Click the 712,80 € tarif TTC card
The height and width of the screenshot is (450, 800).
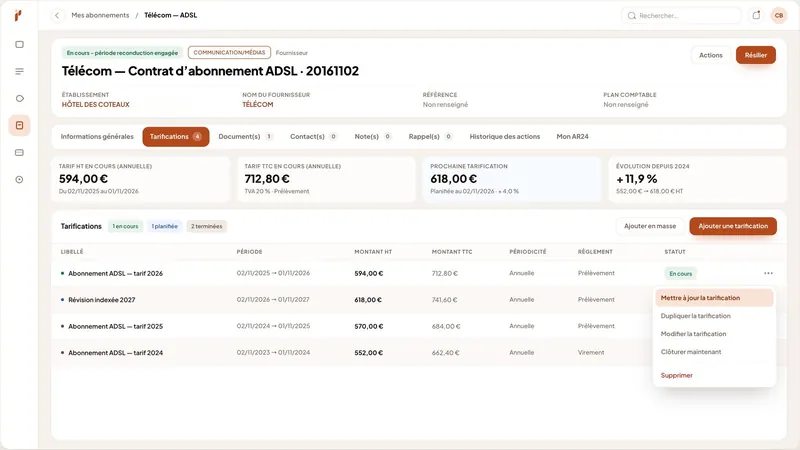327,179
